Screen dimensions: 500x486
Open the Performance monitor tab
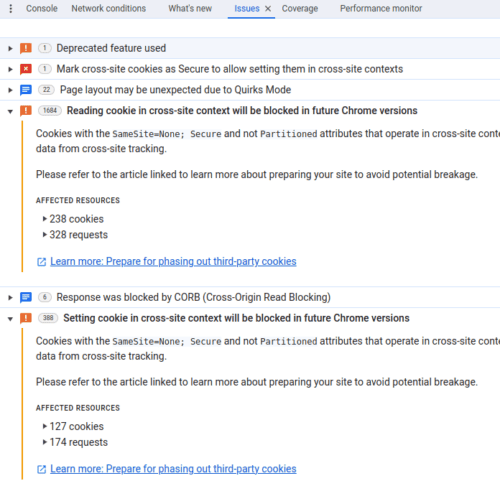(381, 8)
